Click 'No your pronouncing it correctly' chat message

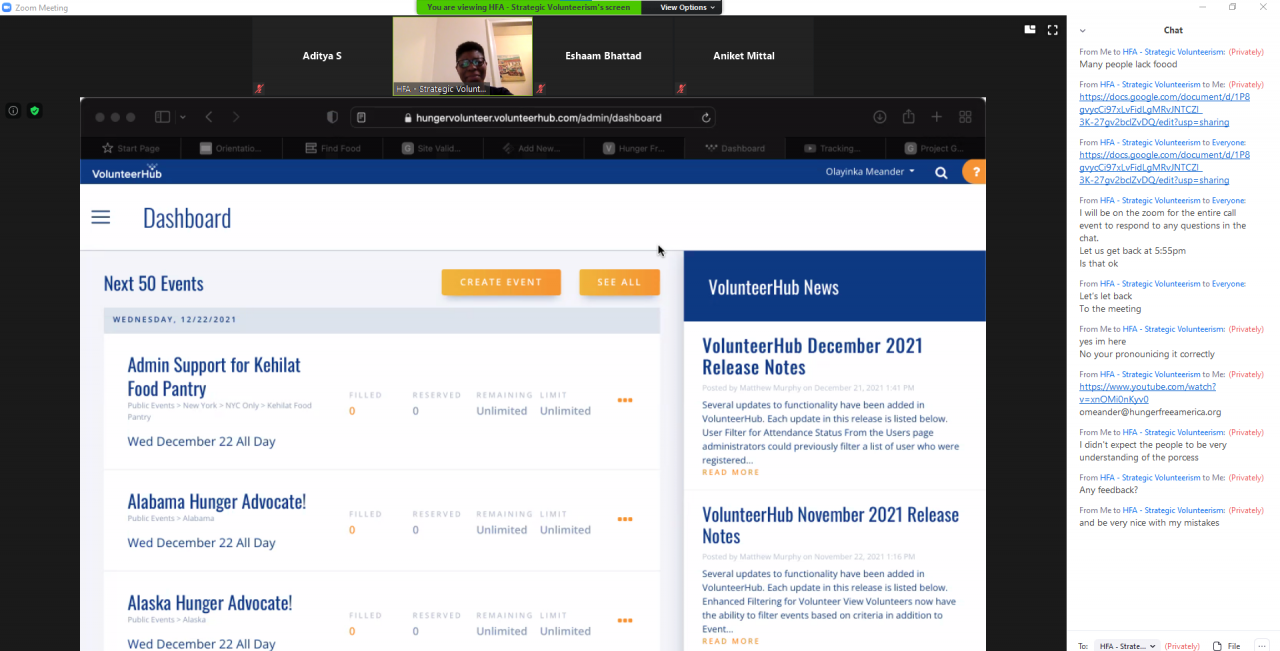[x=1147, y=354]
